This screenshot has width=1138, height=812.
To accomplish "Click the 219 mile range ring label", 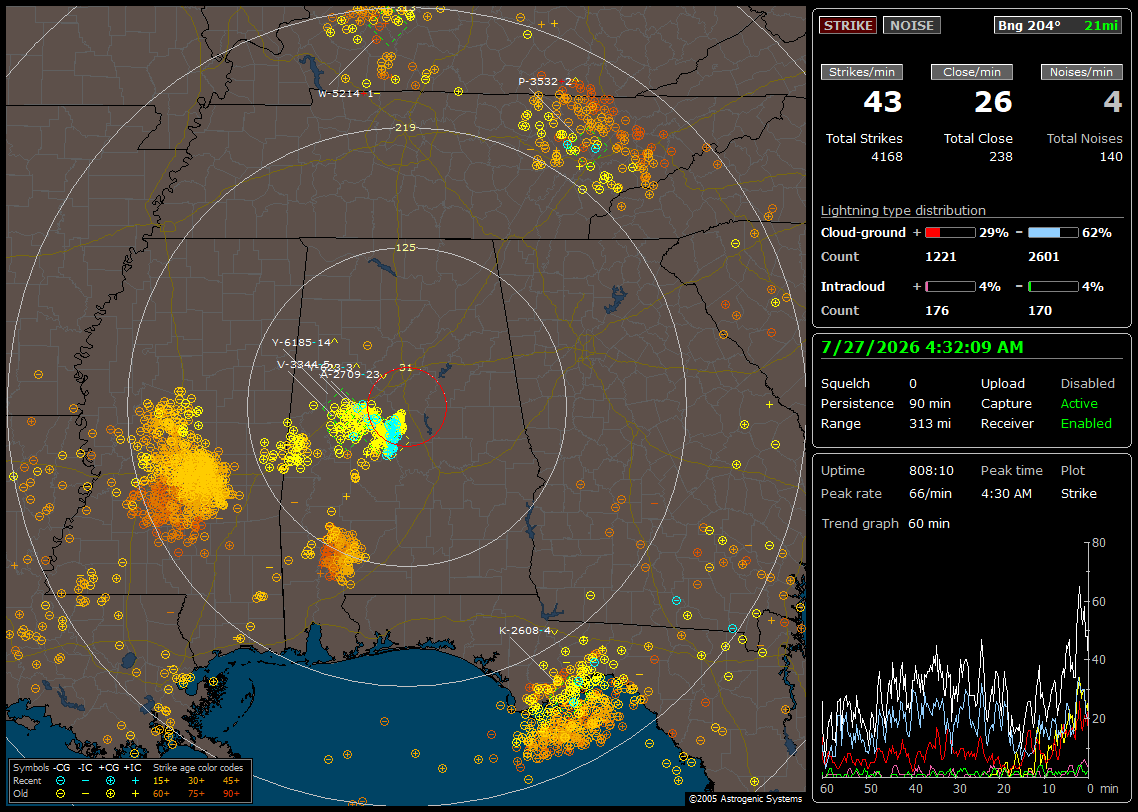I will (405, 127).
